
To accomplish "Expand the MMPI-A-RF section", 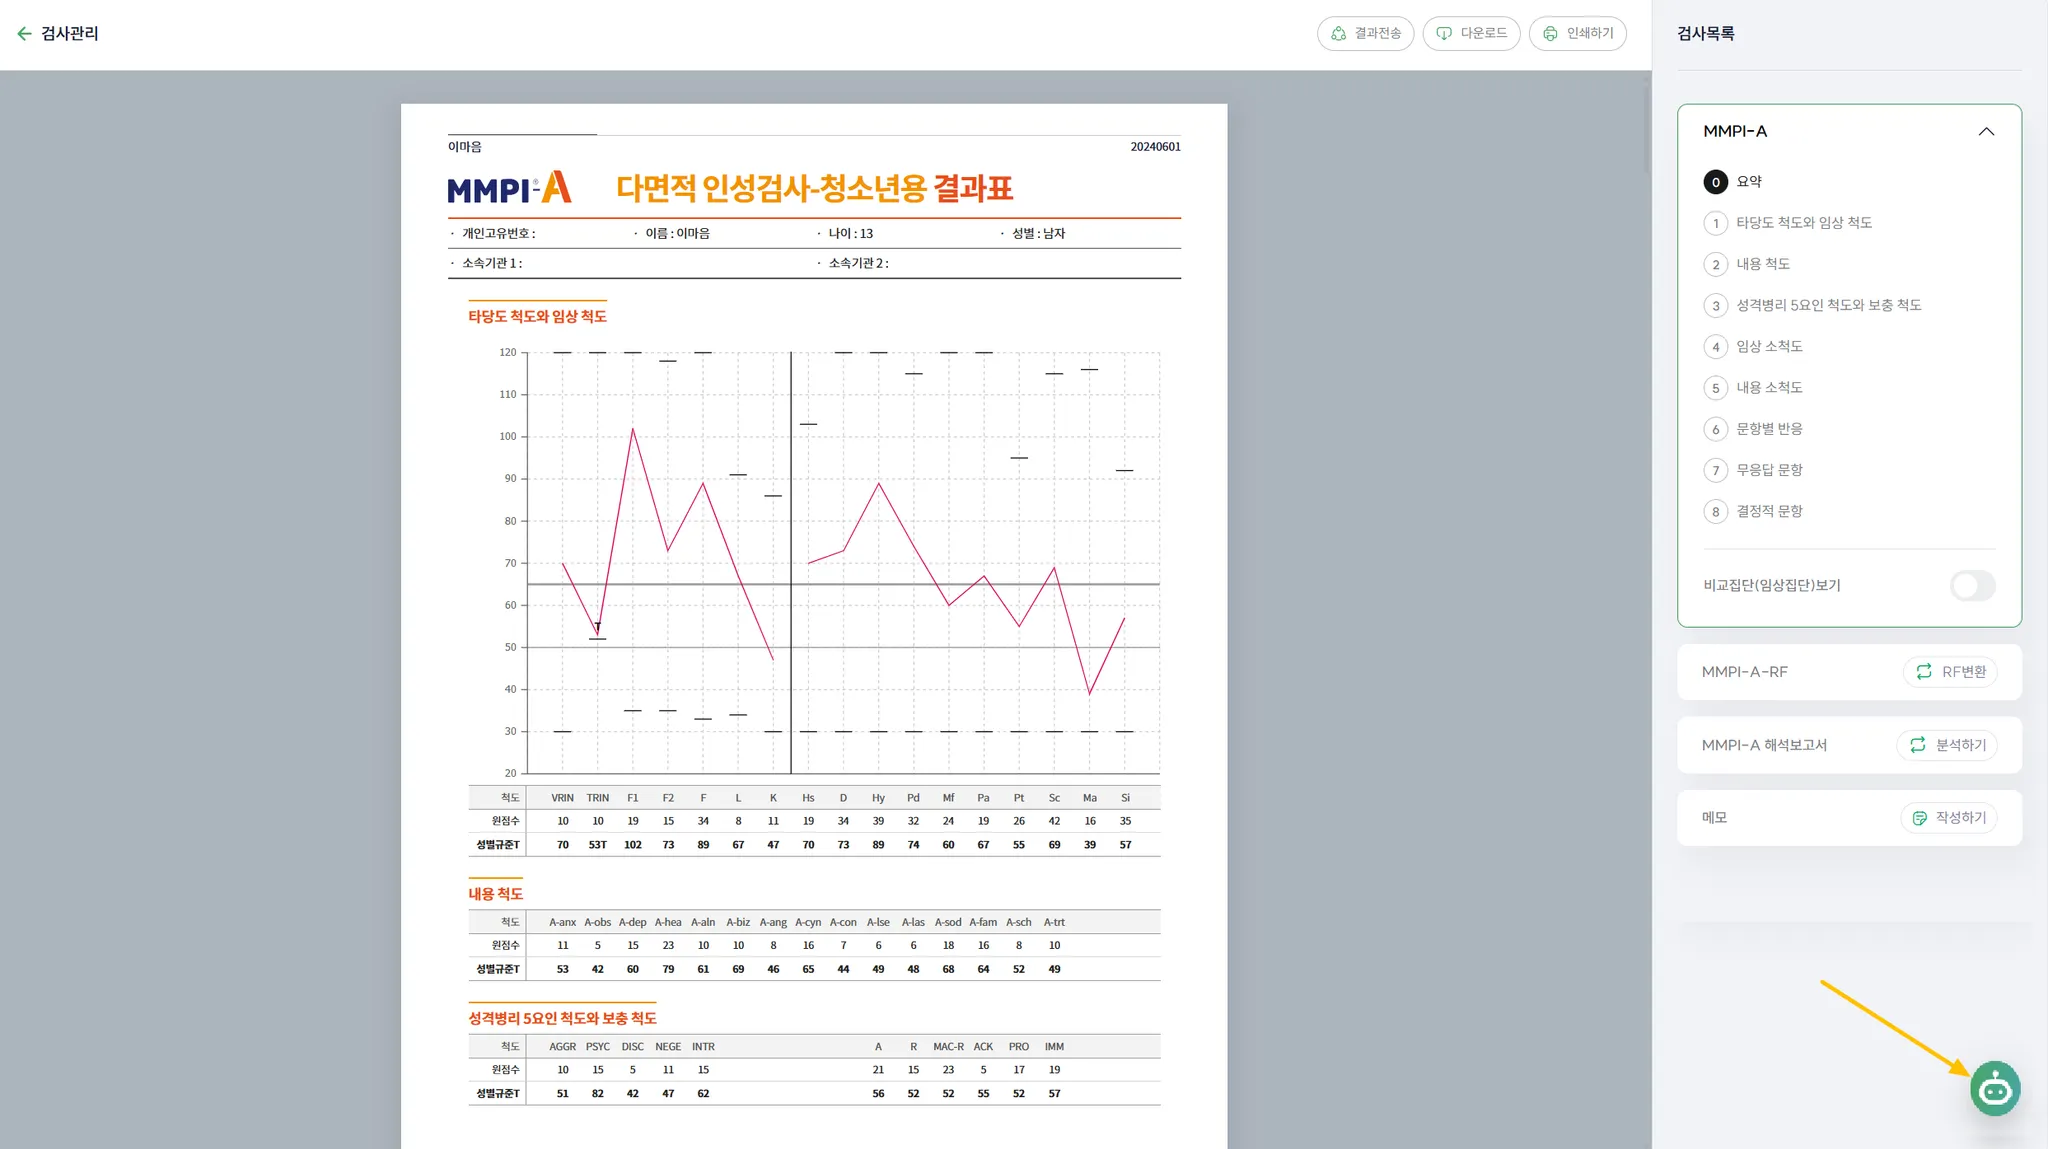I will 1744,672.
